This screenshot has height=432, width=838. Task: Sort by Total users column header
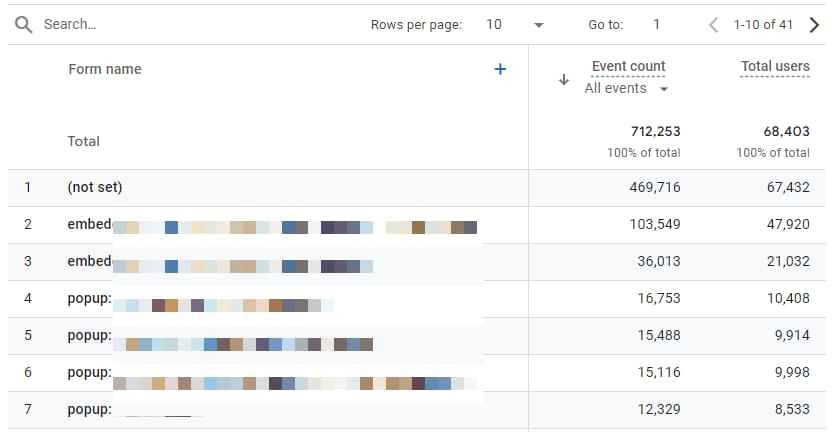click(x=775, y=66)
